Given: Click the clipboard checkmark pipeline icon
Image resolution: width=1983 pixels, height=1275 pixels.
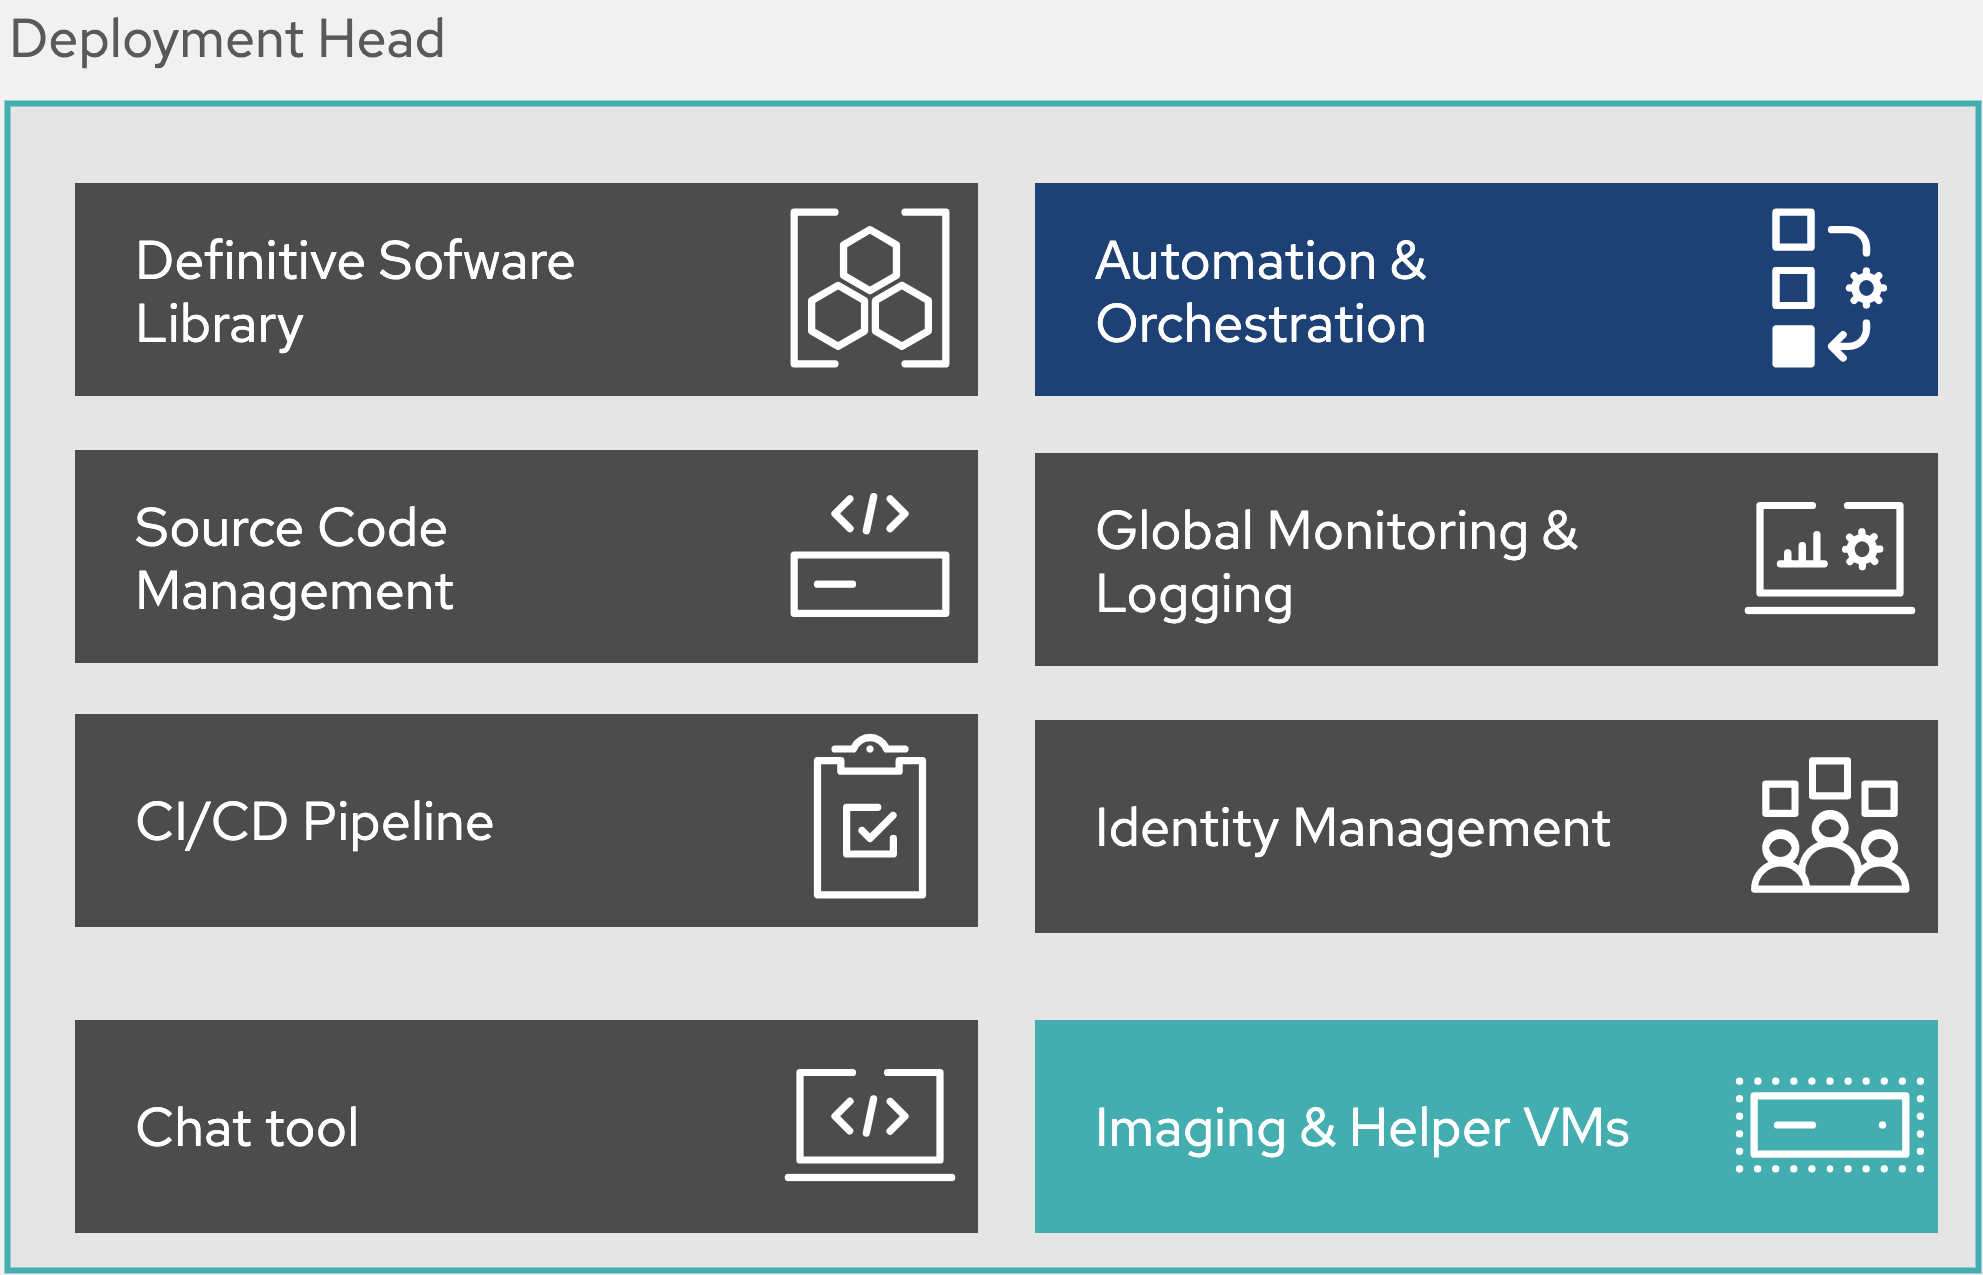Looking at the screenshot, I should tap(869, 817).
